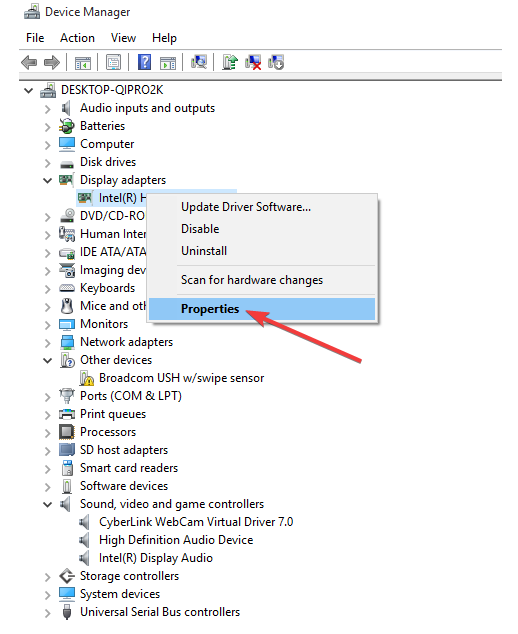Screen dimensions: 518x634
Task: Click the Disk drives category icon
Action: tap(67, 164)
